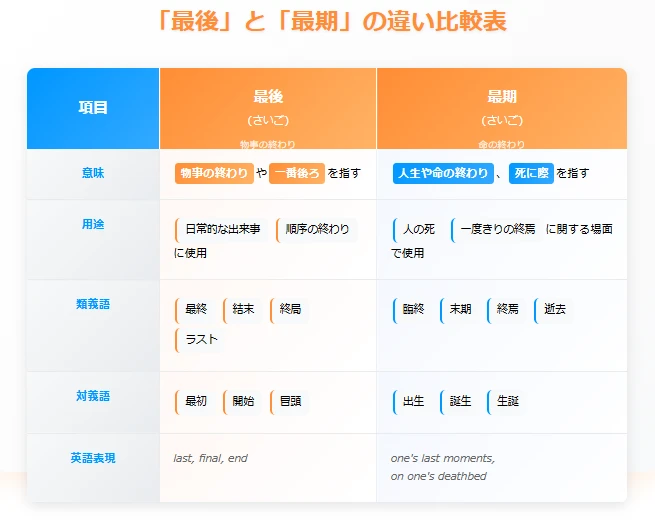
Task: Select the 誕生 antonym tag
Action: click(460, 401)
